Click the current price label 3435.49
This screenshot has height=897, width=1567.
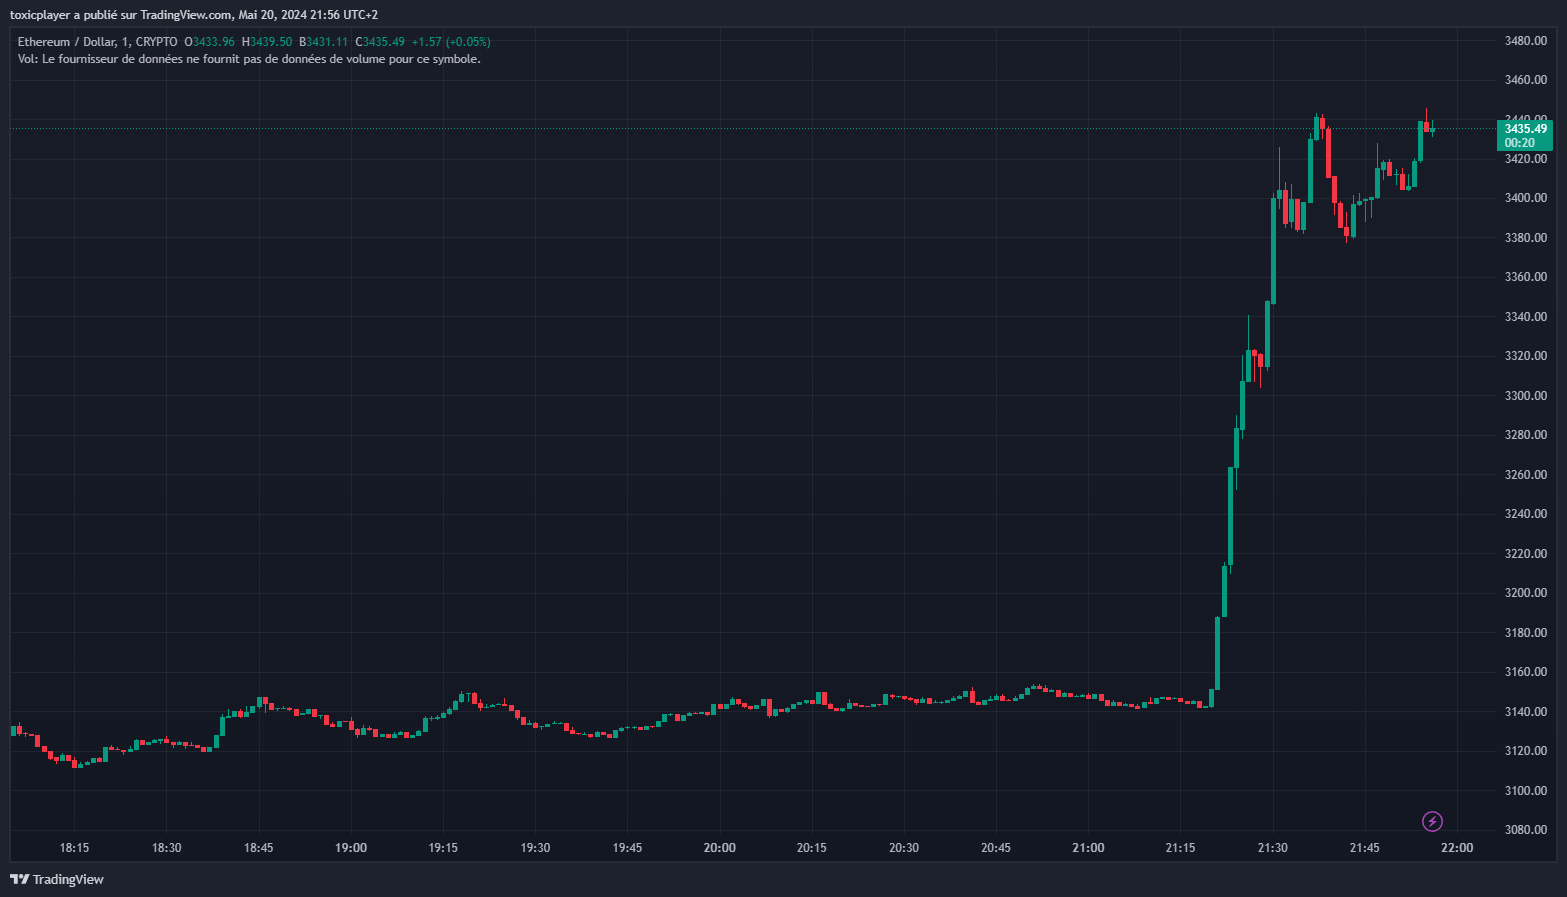click(x=1525, y=129)
